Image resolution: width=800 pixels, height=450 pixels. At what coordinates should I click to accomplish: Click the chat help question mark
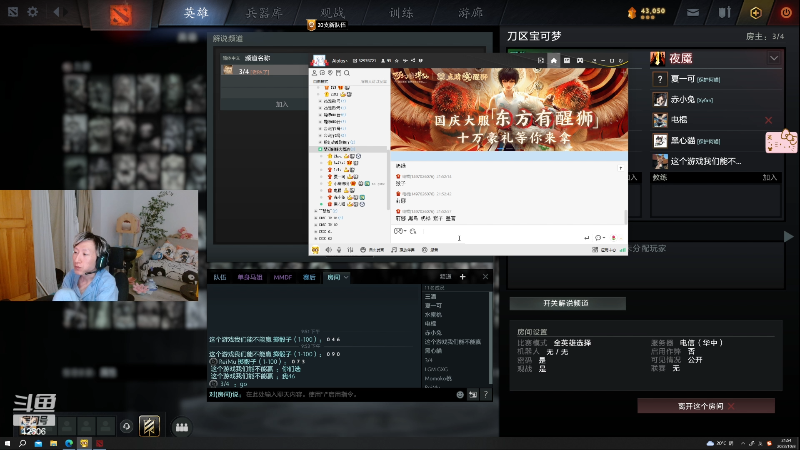(x=486, y=394)
